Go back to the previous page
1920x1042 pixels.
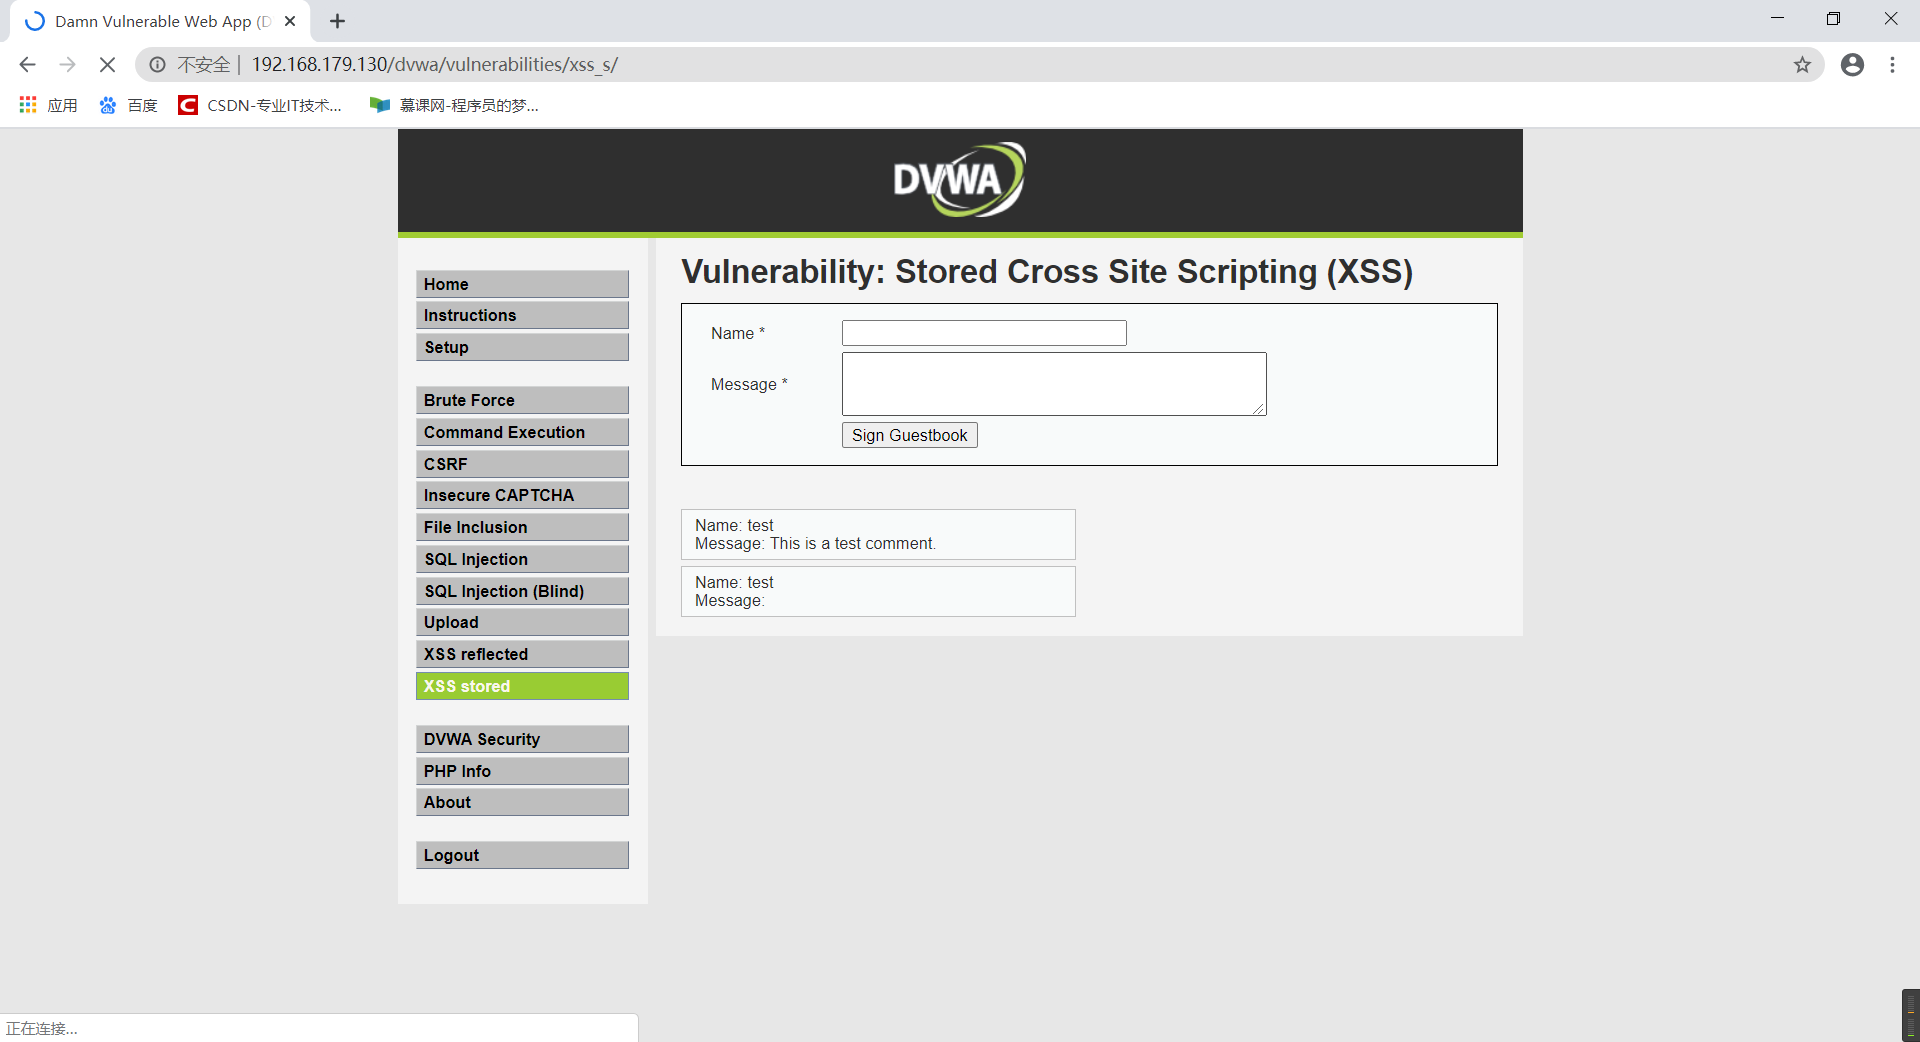pyautogui.click(x=27, y=65)
